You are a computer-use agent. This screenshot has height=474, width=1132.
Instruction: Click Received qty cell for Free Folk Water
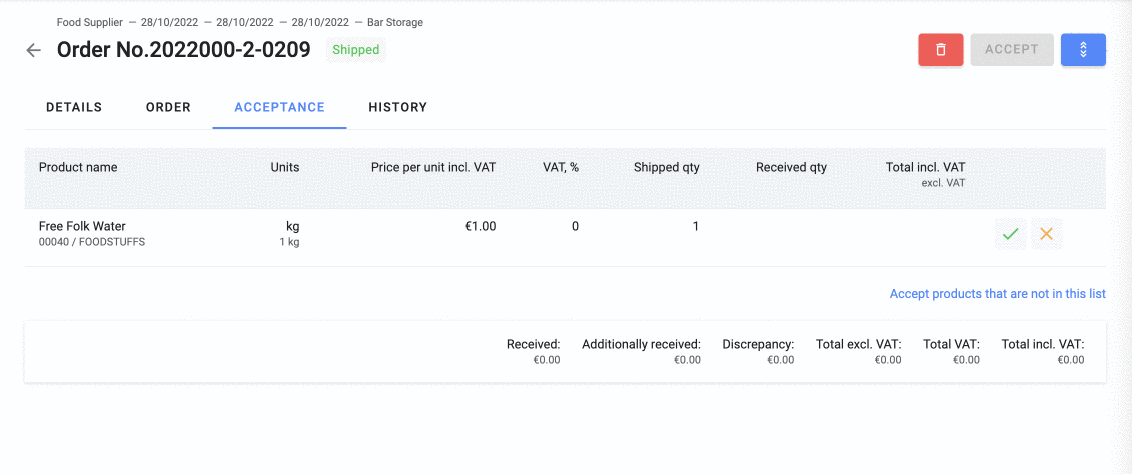coord(791,227)
